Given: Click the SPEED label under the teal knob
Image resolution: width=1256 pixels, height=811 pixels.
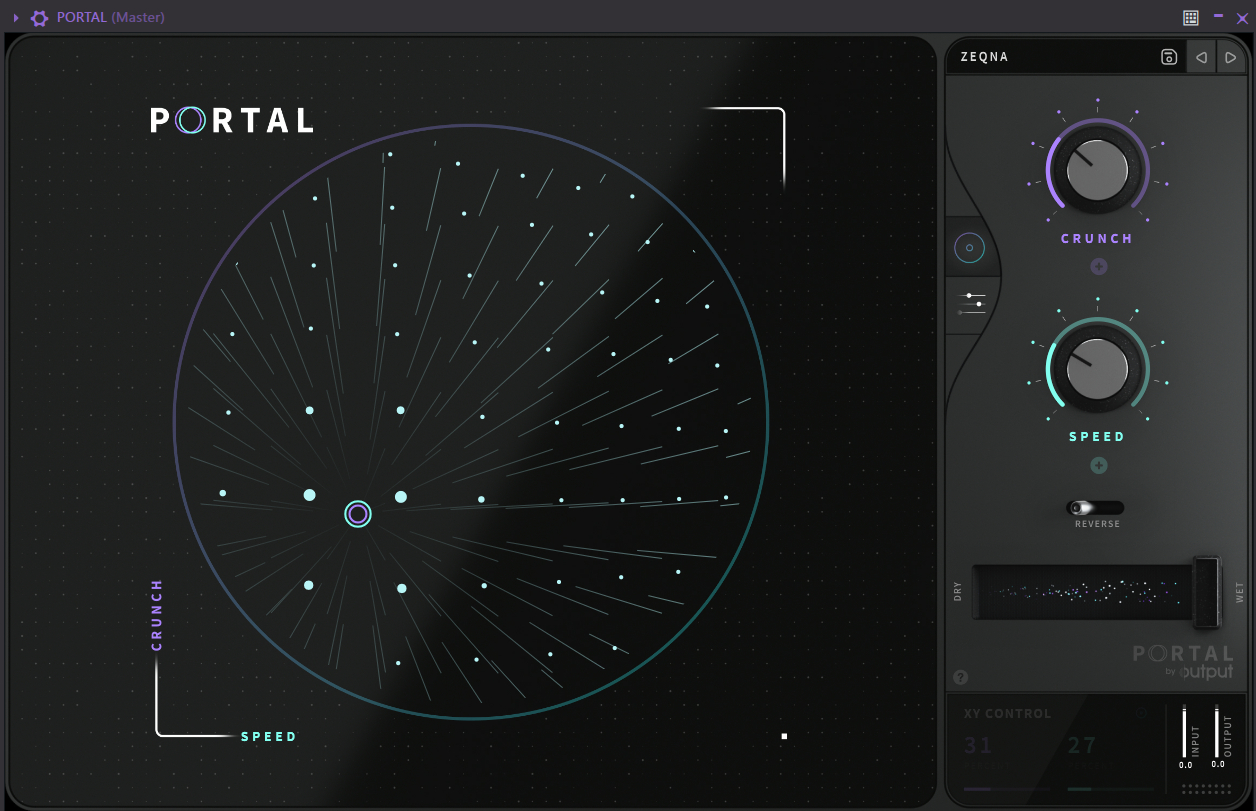Looking at the screenshot, I should (1097, 437).
